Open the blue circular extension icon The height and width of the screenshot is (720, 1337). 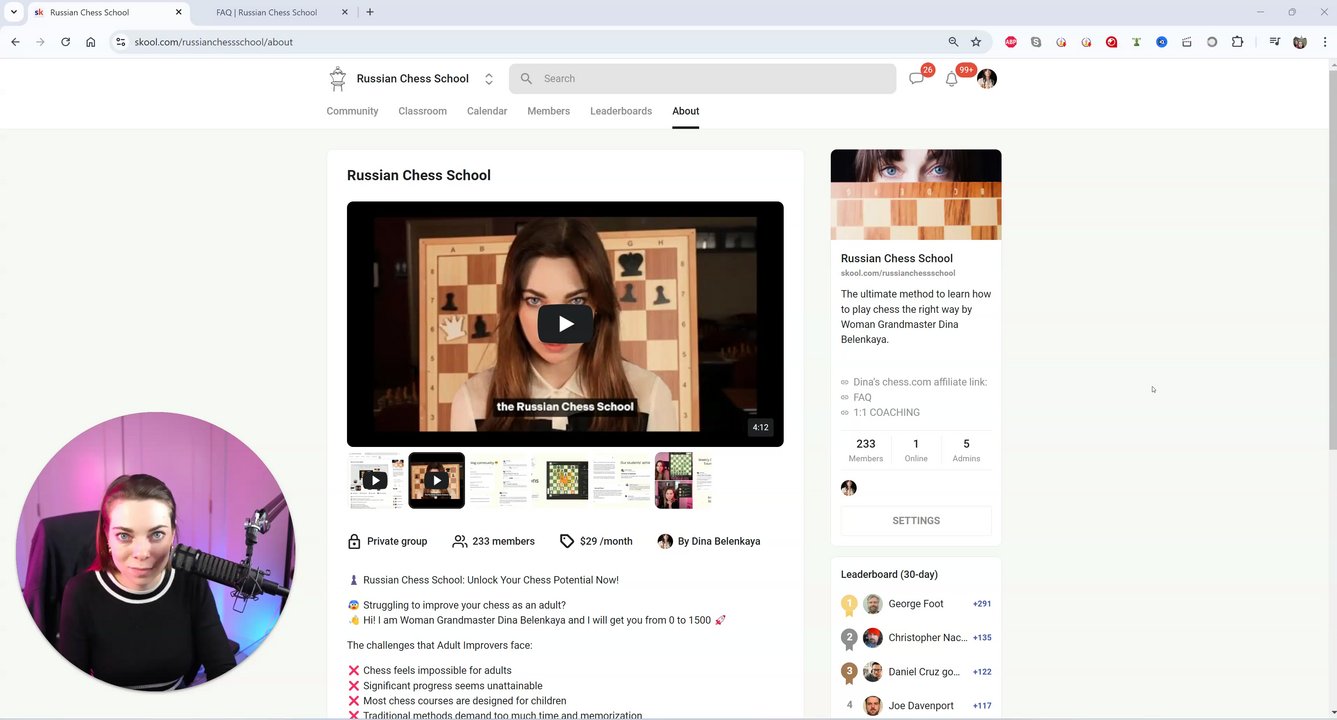tap(1161, 42)
